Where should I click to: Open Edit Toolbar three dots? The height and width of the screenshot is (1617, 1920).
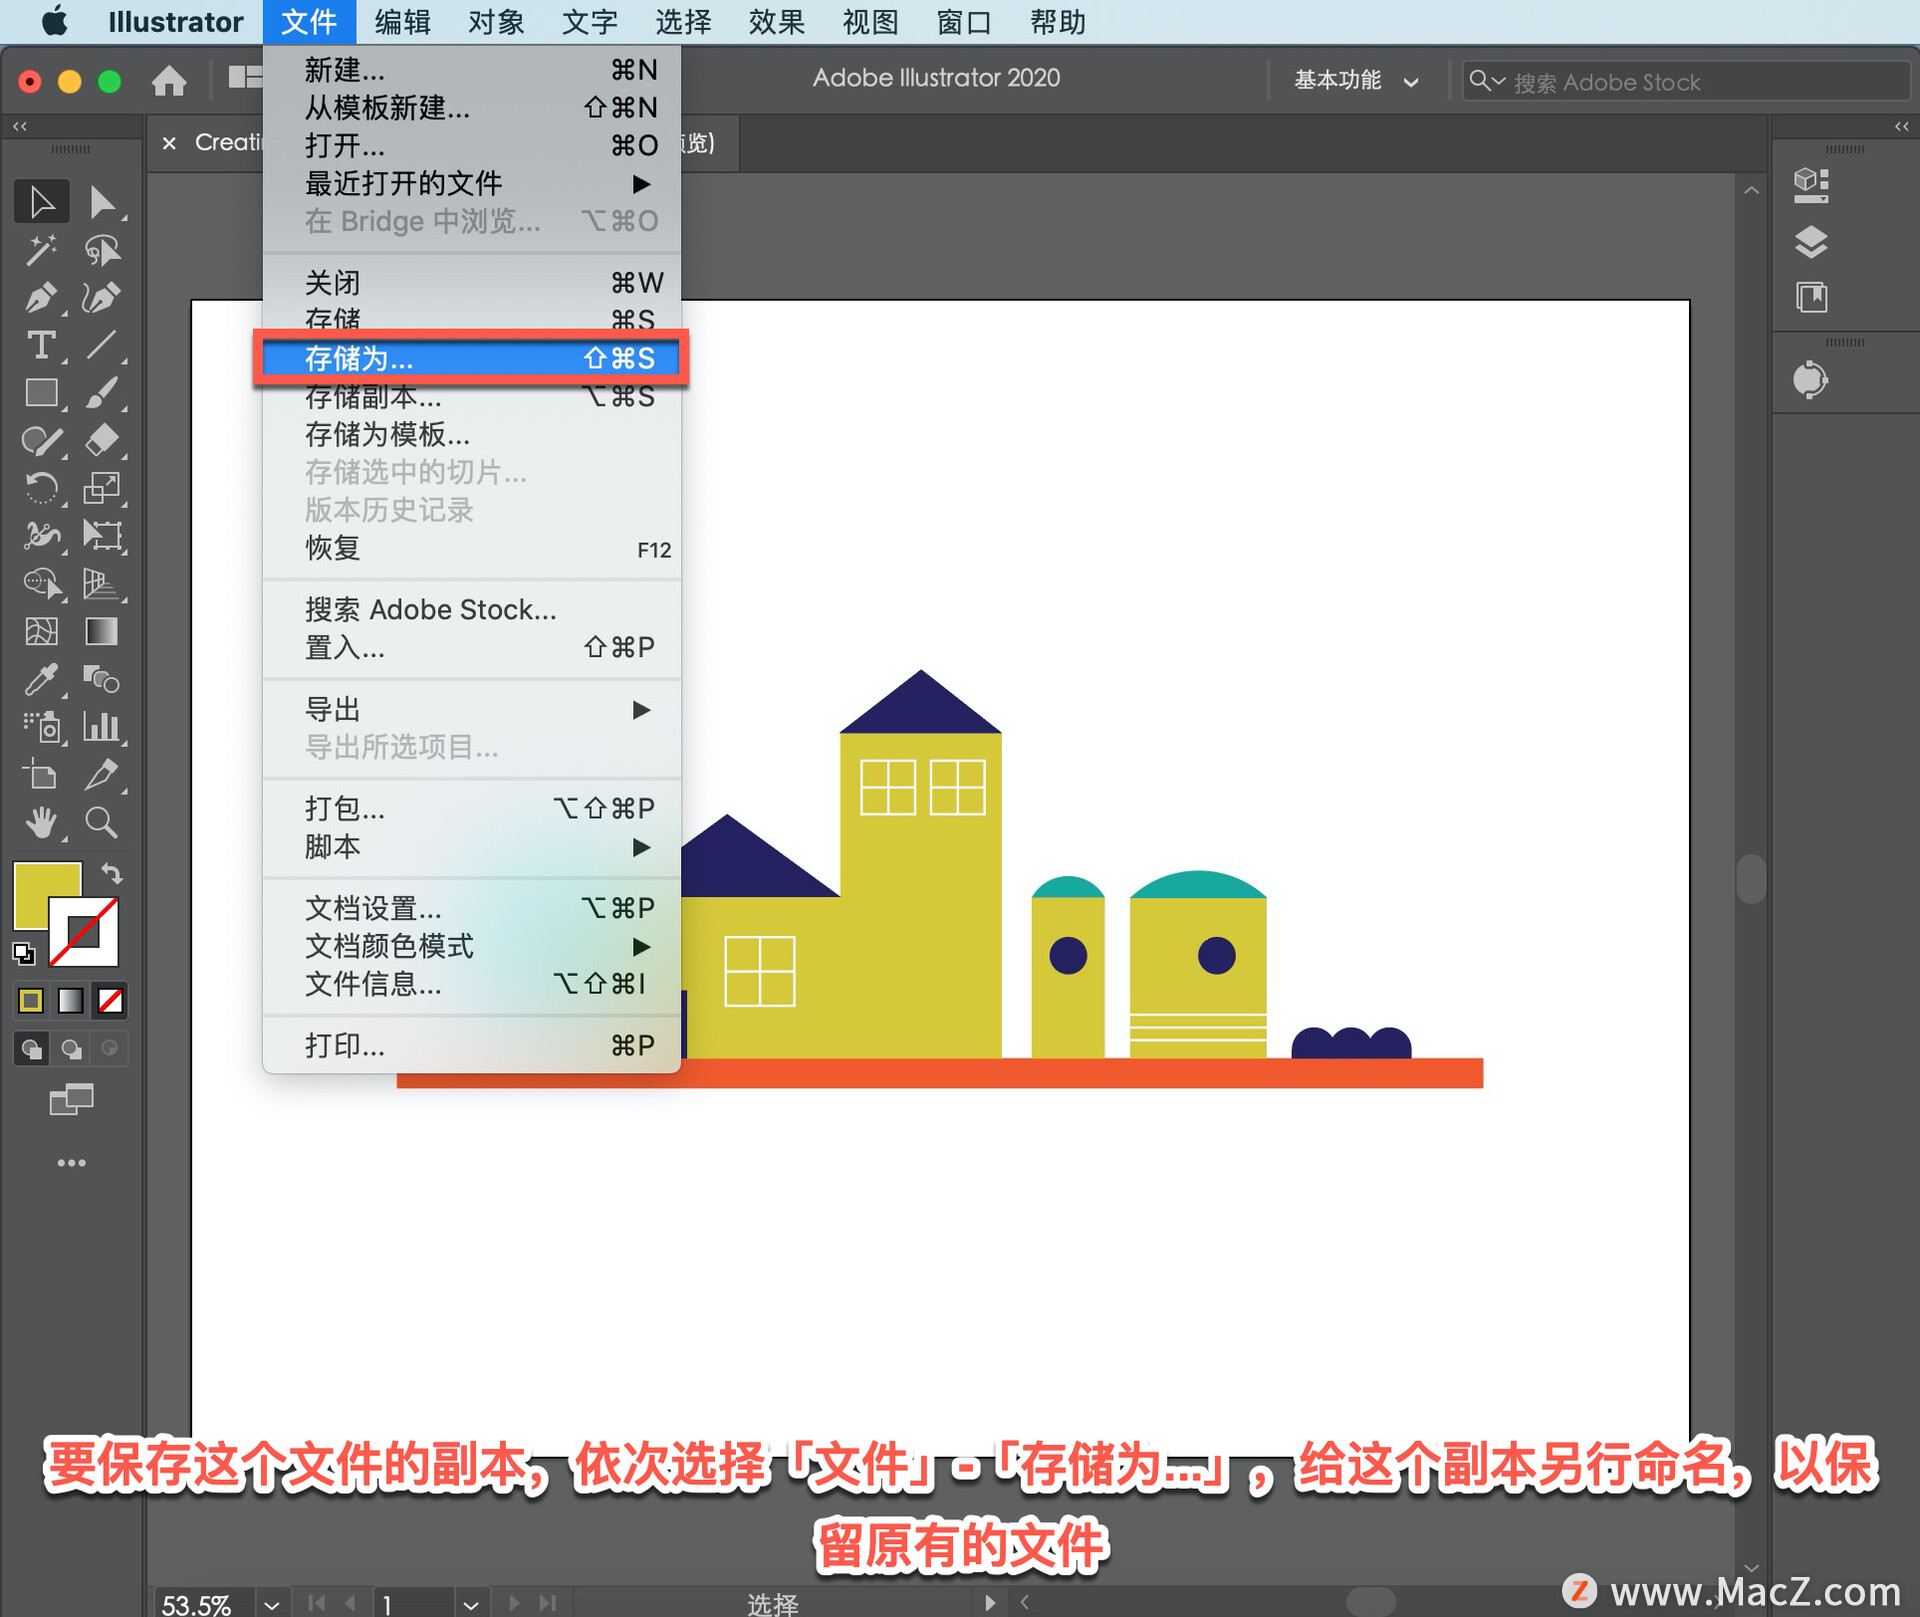(x=71, y=1163)
